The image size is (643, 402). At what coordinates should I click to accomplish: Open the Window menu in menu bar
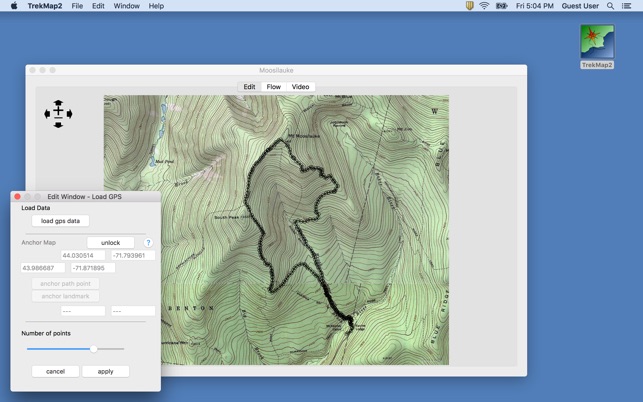126,6
